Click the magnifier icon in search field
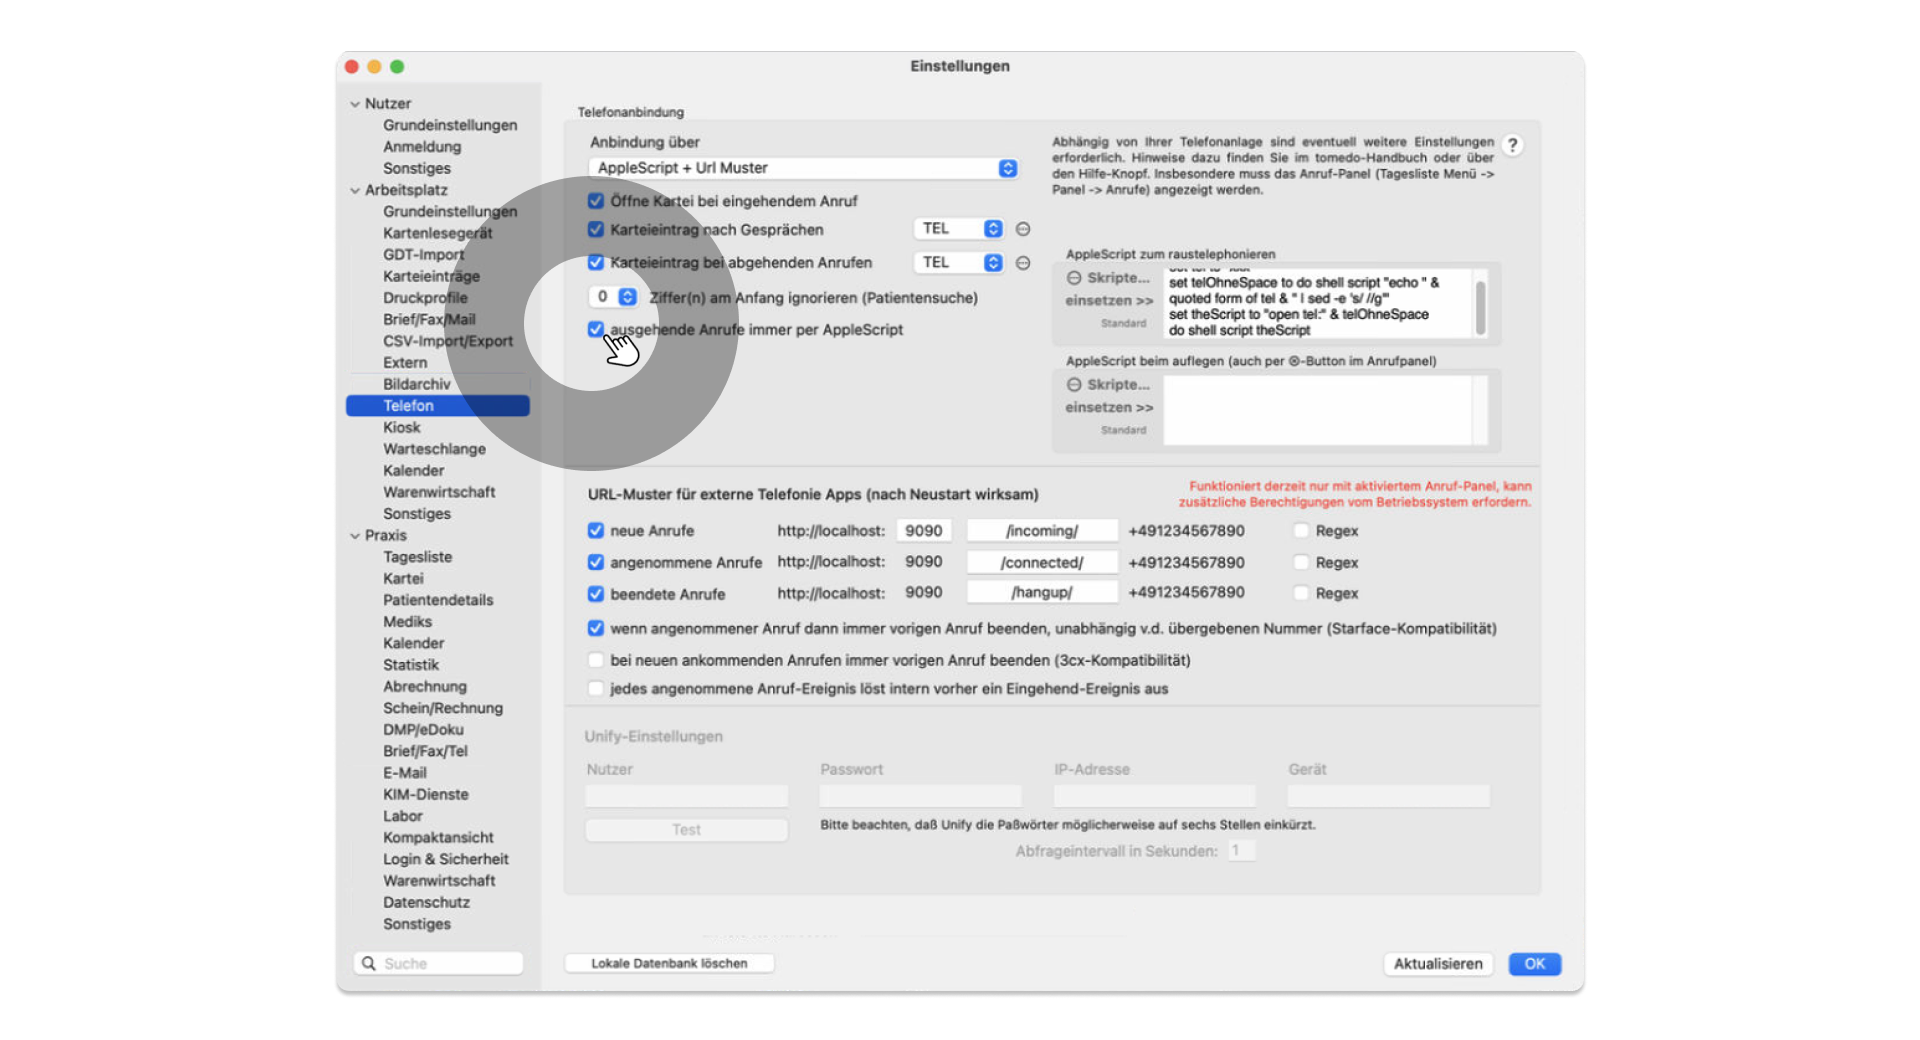 tap(369, 963)
